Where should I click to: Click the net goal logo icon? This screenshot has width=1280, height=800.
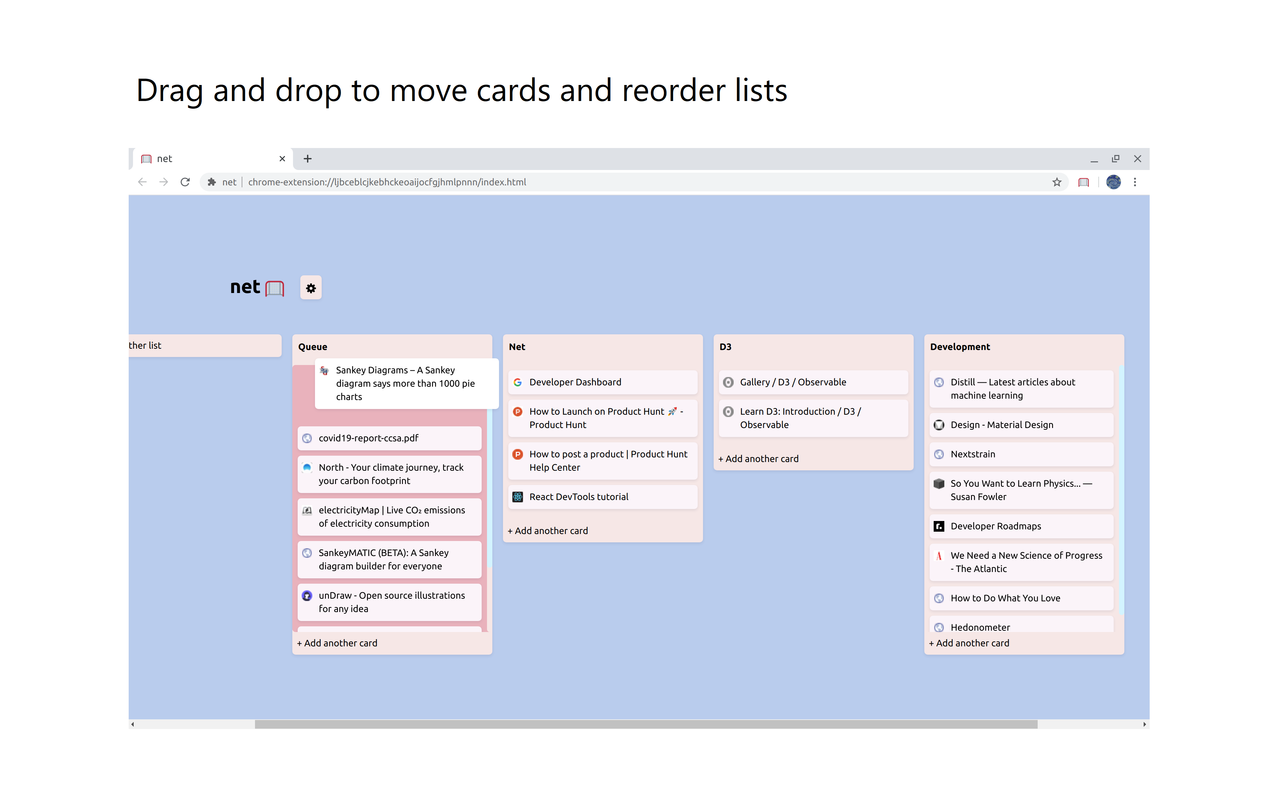(x=275, y=288)
